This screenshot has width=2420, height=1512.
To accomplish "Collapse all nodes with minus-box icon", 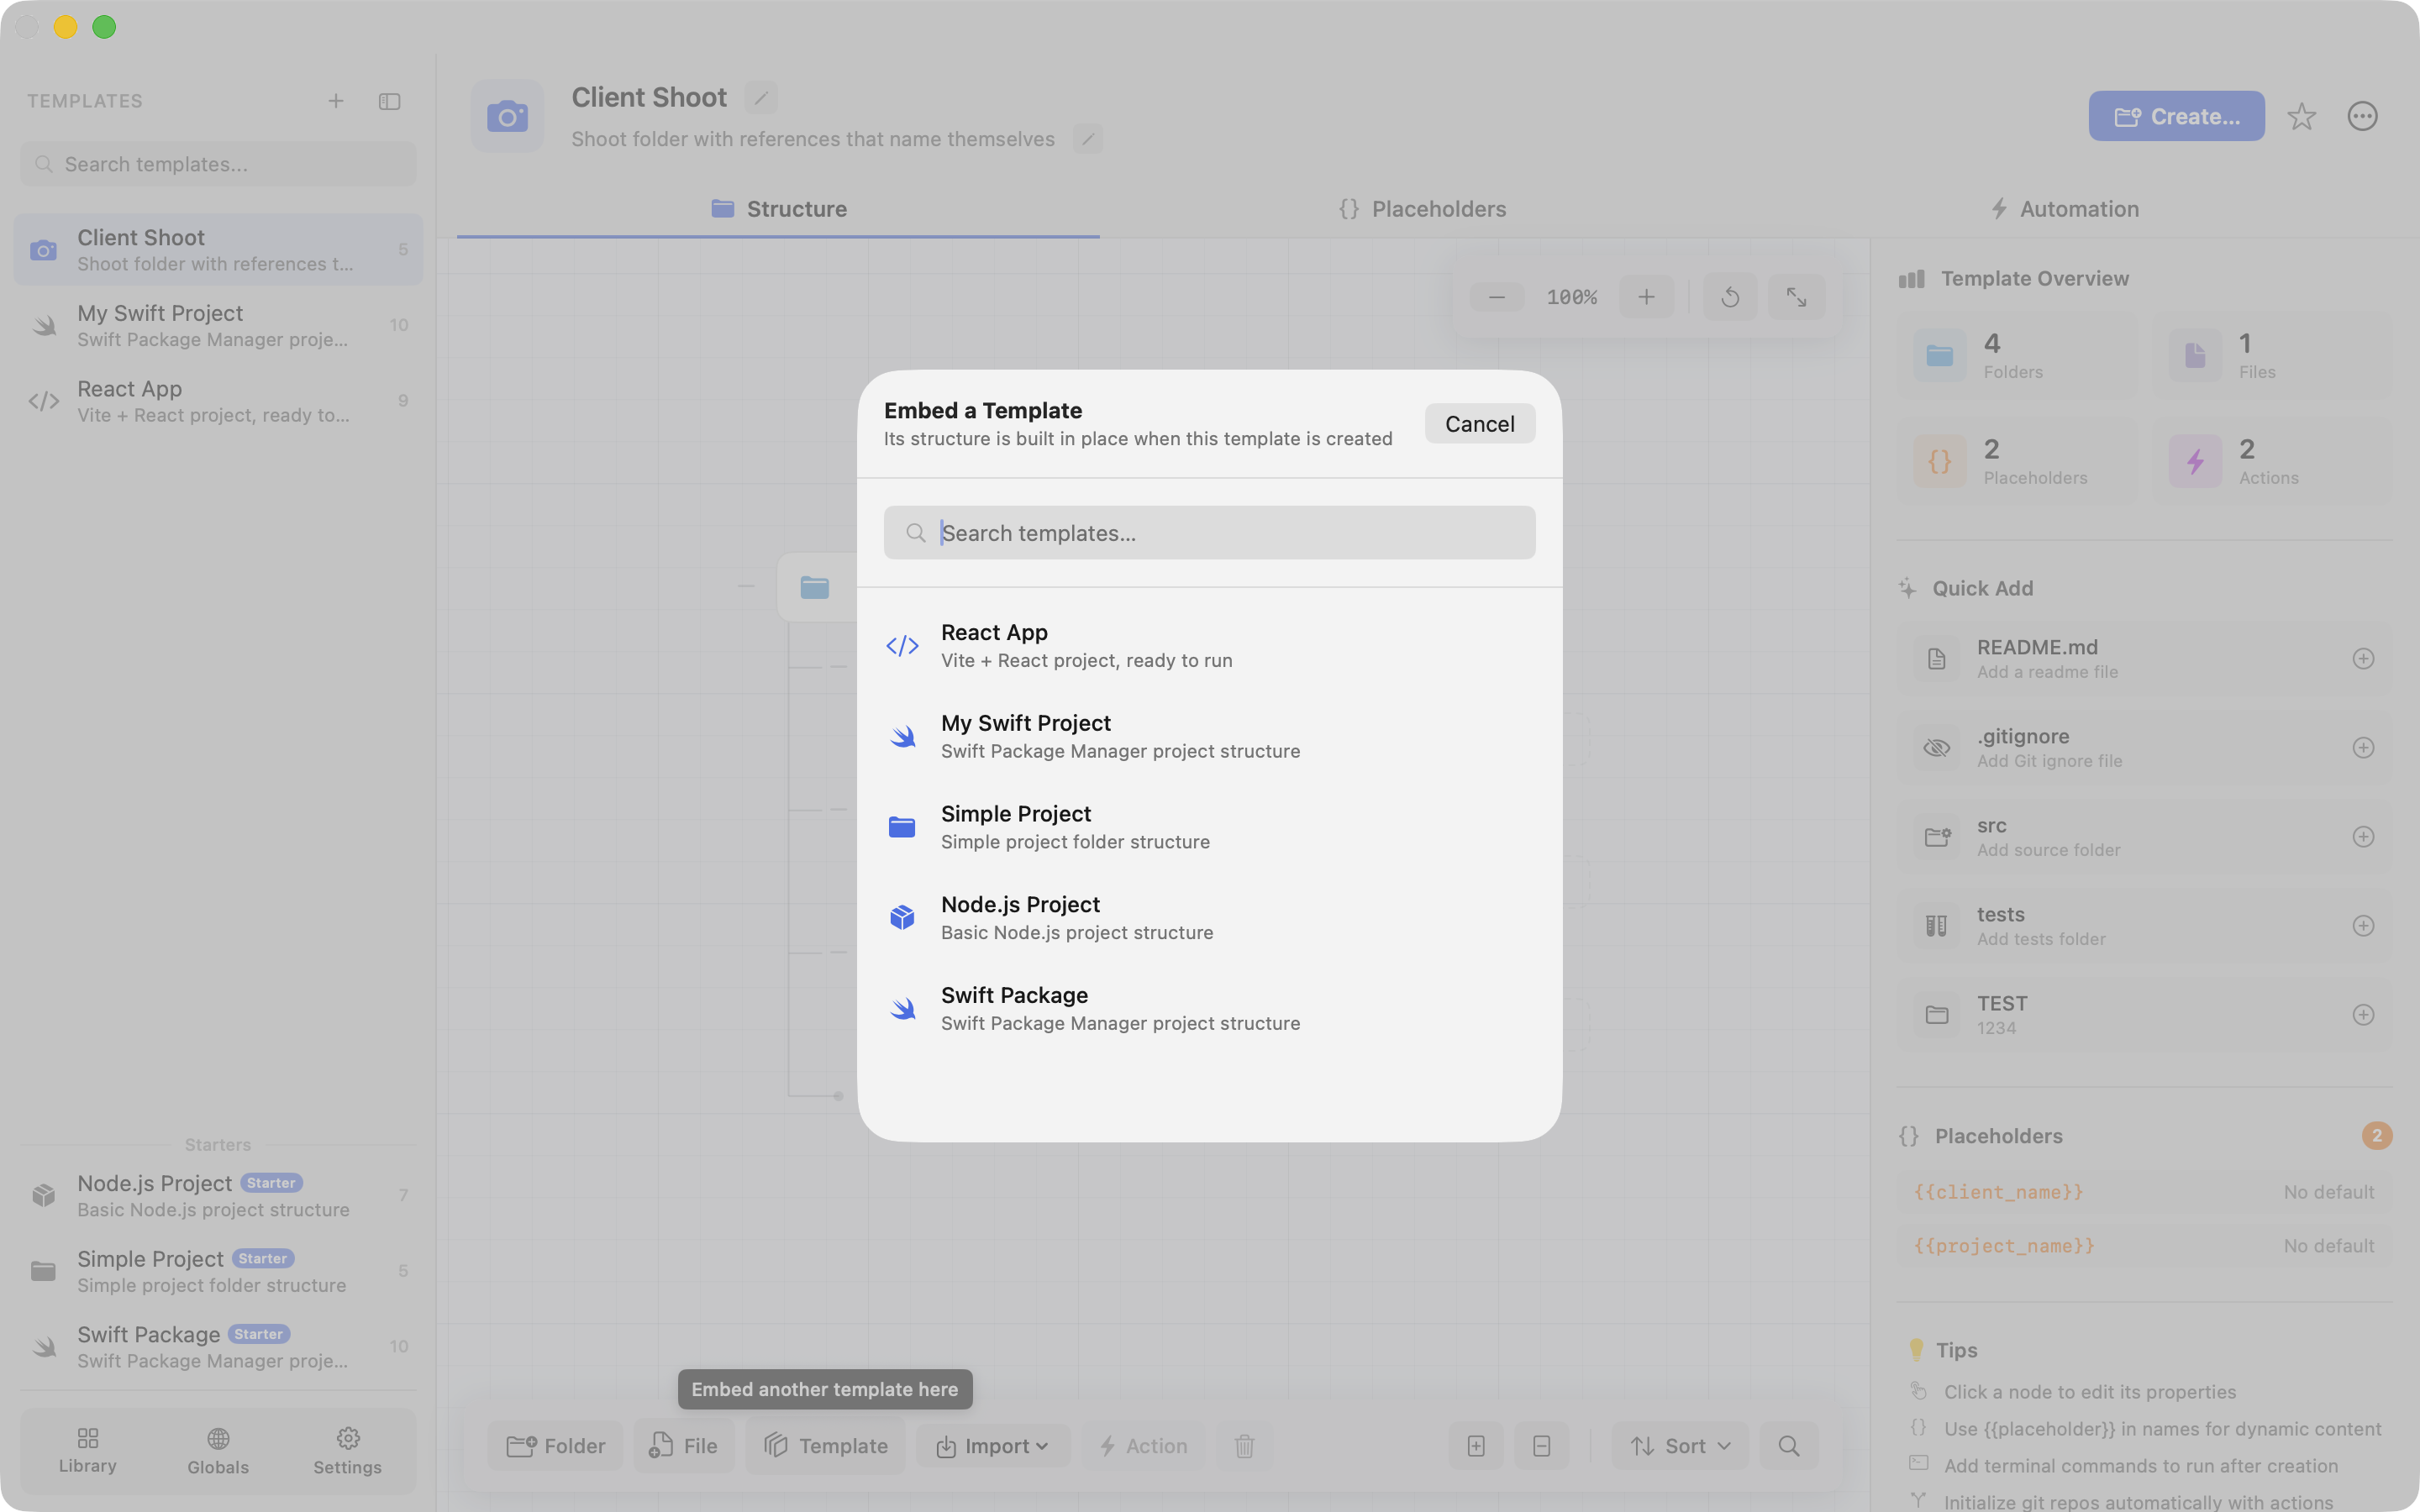I will (1541, 1446).
